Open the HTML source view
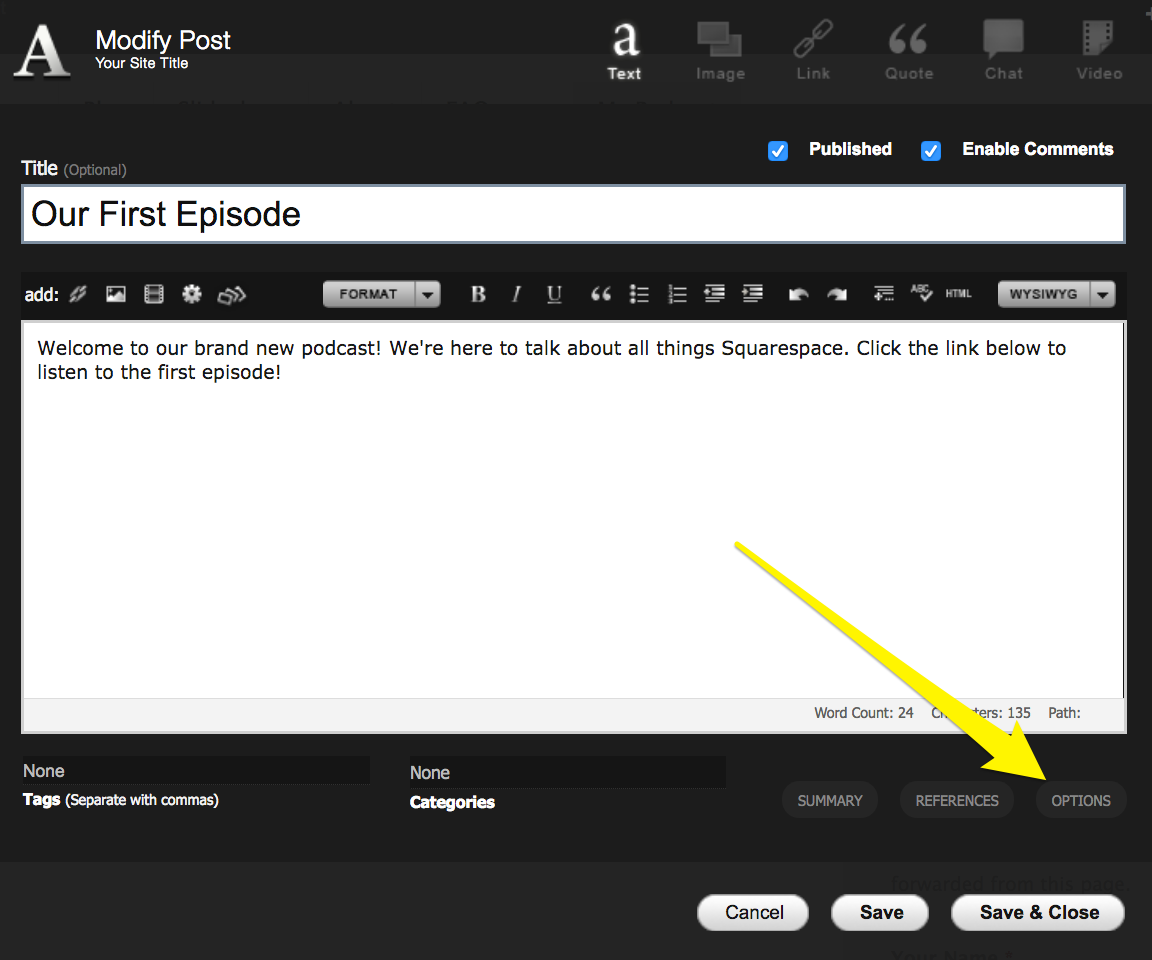 958,294
